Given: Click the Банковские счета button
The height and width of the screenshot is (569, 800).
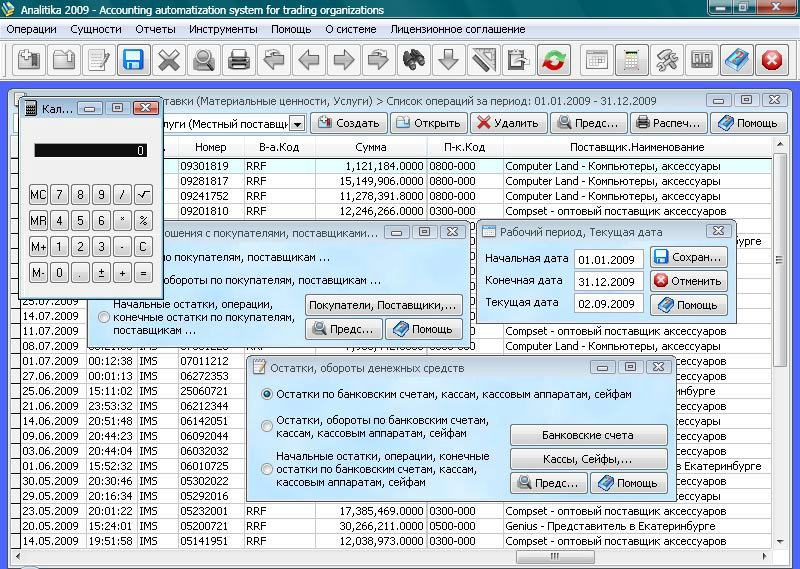Looking at the screenshot, I should (588, 435).
